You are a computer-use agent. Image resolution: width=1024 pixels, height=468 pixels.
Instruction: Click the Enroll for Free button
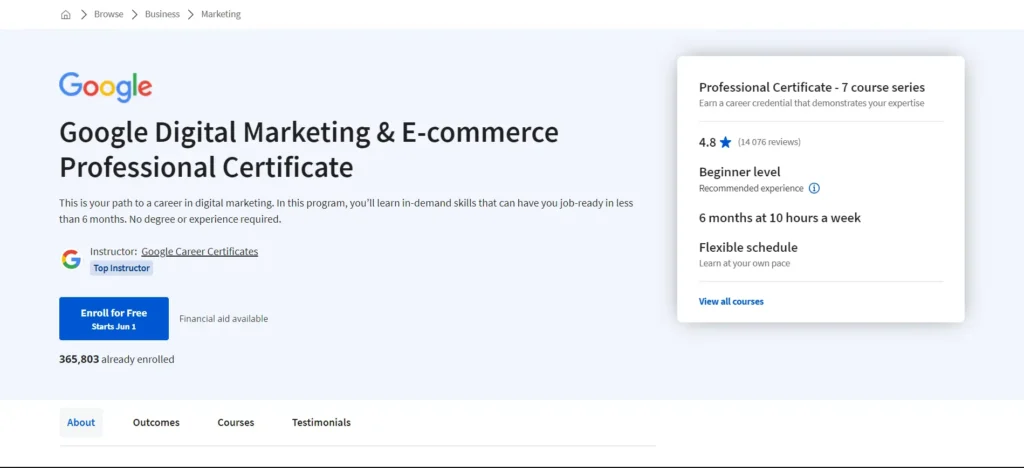pyautogui.click(x=114, y=319)
